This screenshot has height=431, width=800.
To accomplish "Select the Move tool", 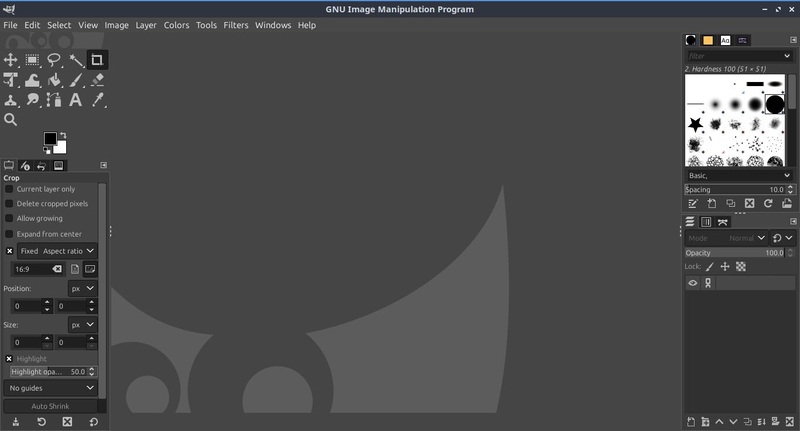I will click(x=11, y=60).
